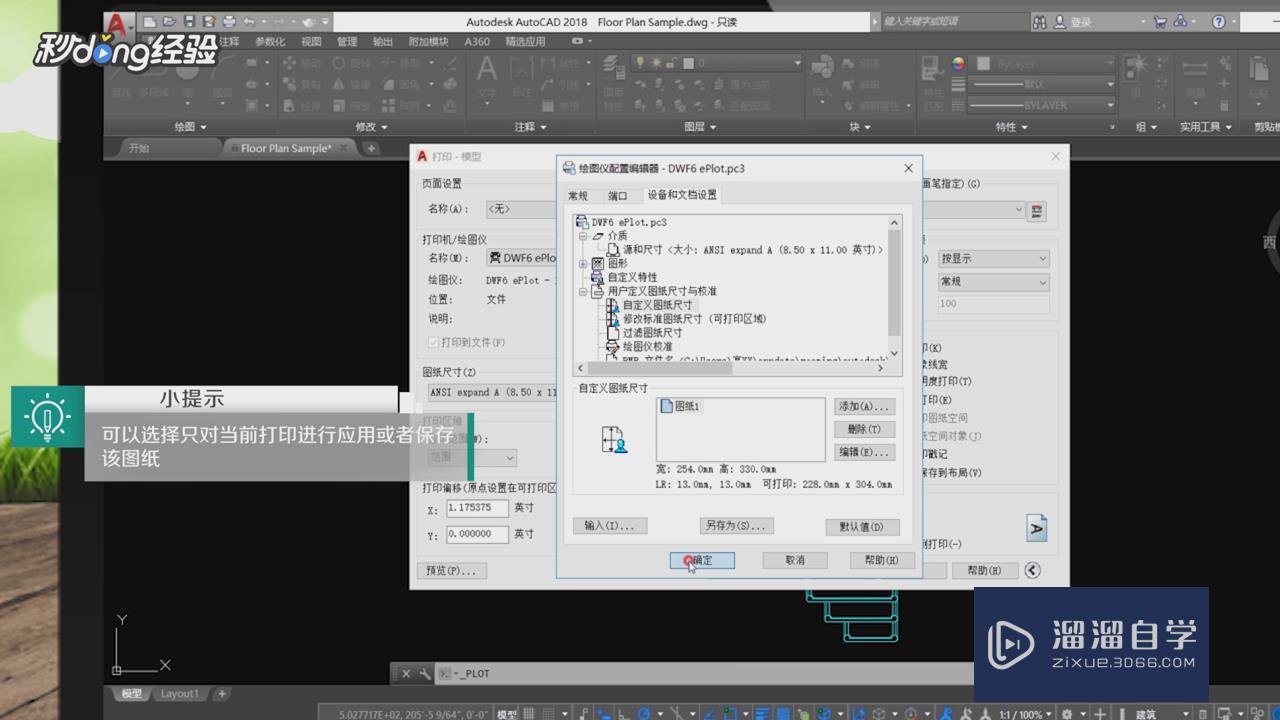Close the plotter configuration editor dialog
1280x720 pixels.
[x=908, y=168]
